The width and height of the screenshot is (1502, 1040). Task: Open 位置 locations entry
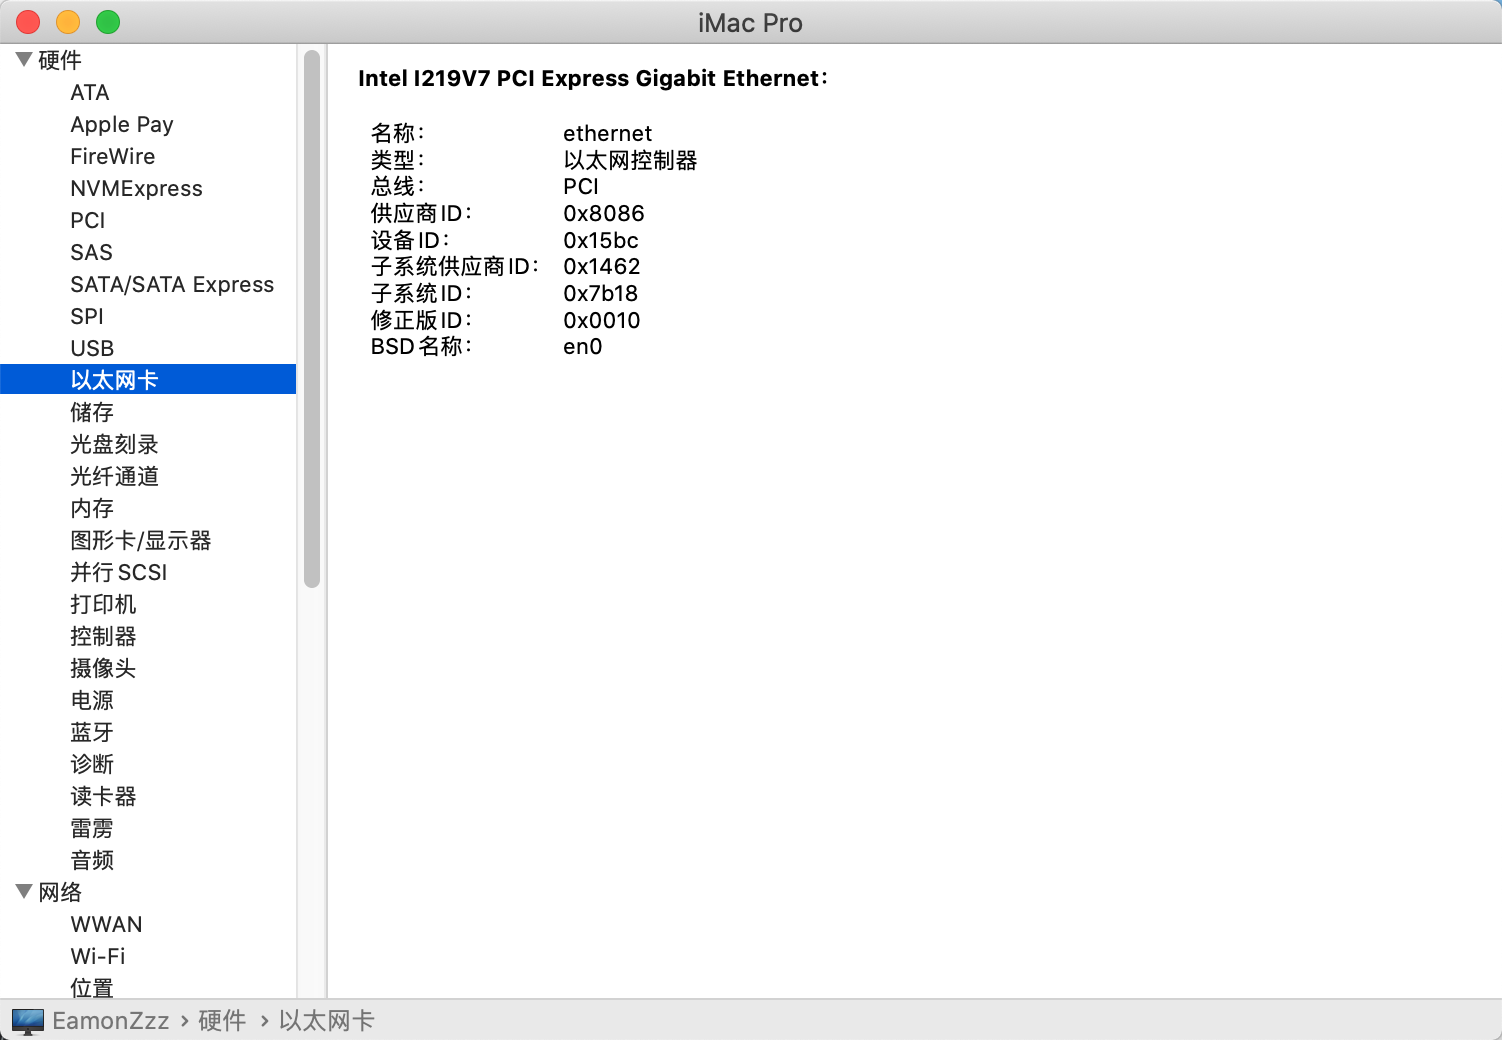click(x=92, y=988)
